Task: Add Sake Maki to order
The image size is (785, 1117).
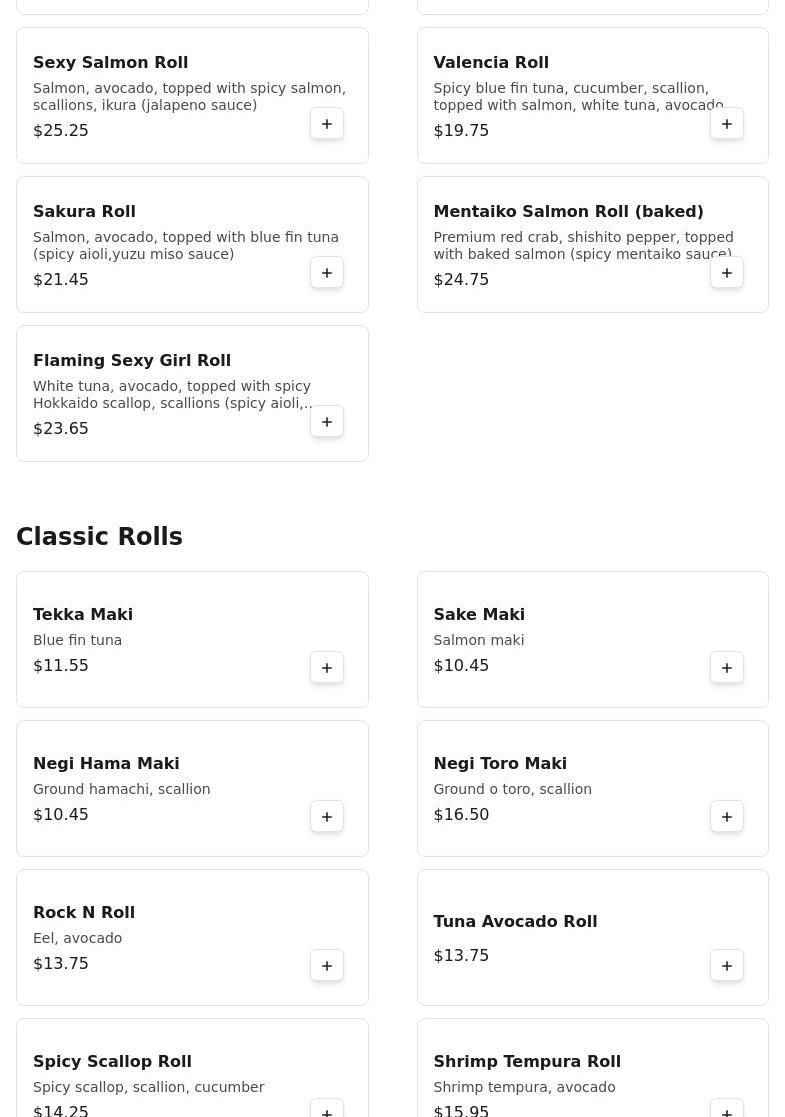Action: point(727,668)
